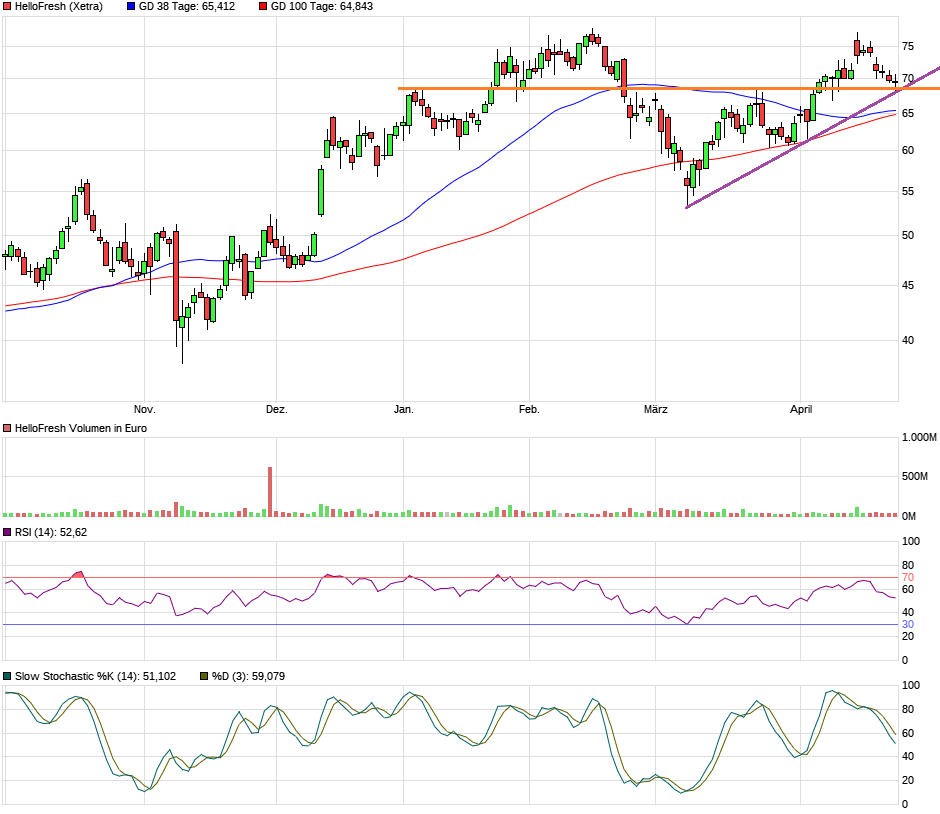Click the red HelloFresh (Xetra) legend swatch
940x814 pixels.
pyautogui.click(x=7, y=7)
